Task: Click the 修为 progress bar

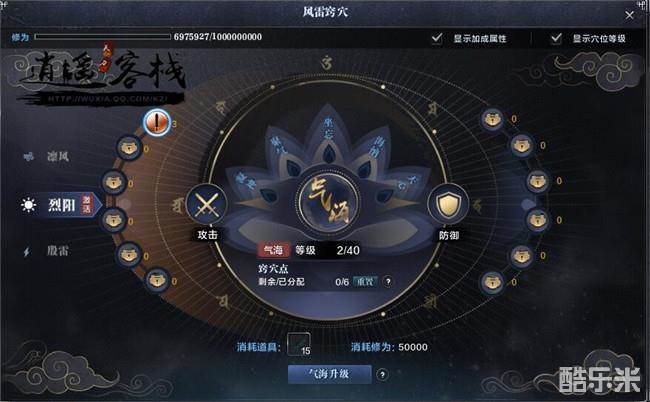Action: coord(102,37)
